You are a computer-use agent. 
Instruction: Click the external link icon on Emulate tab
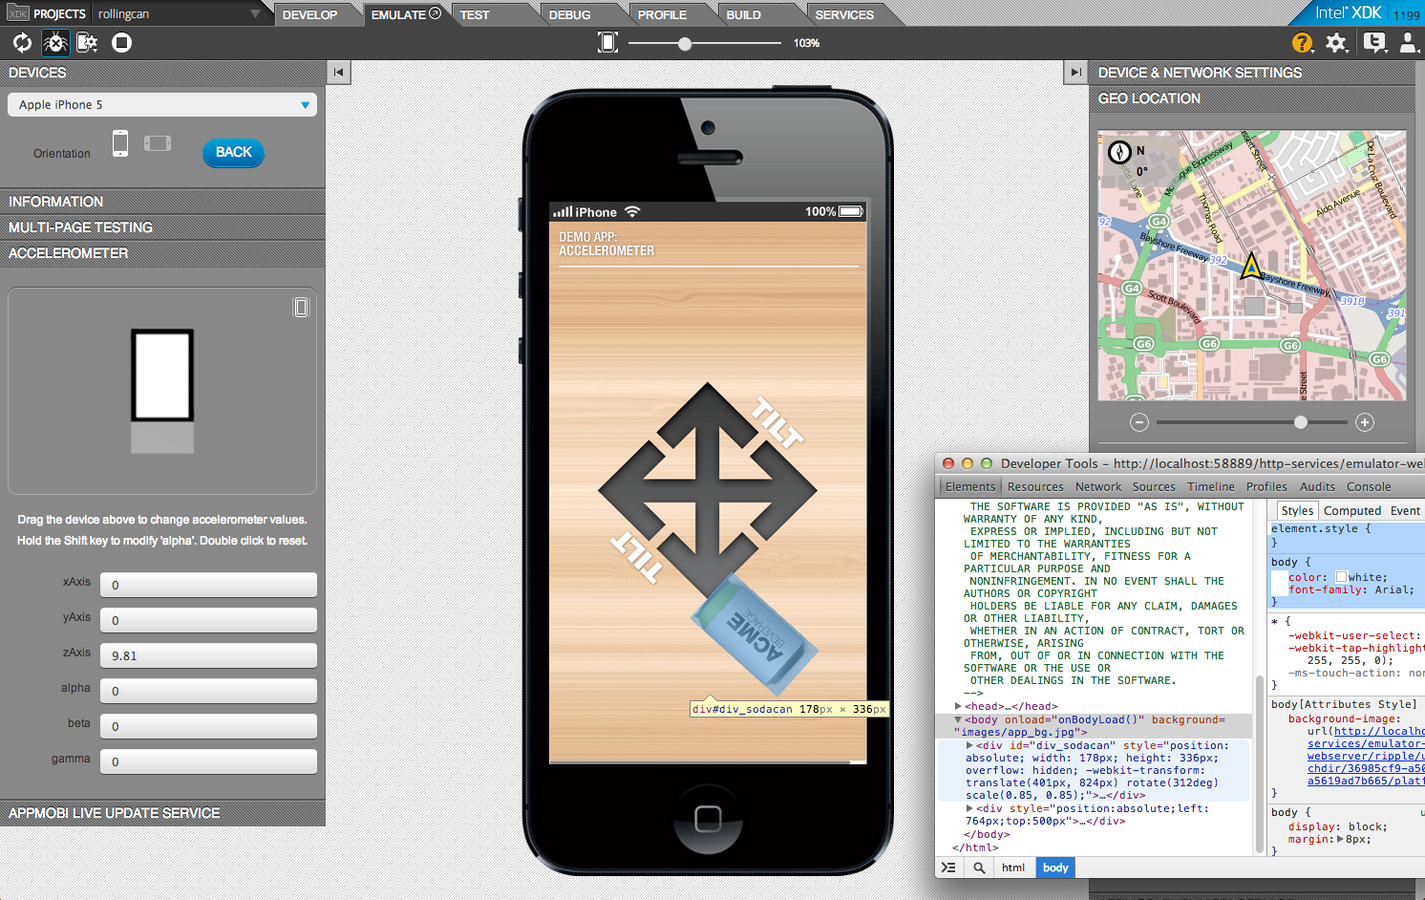click(435, 14)
